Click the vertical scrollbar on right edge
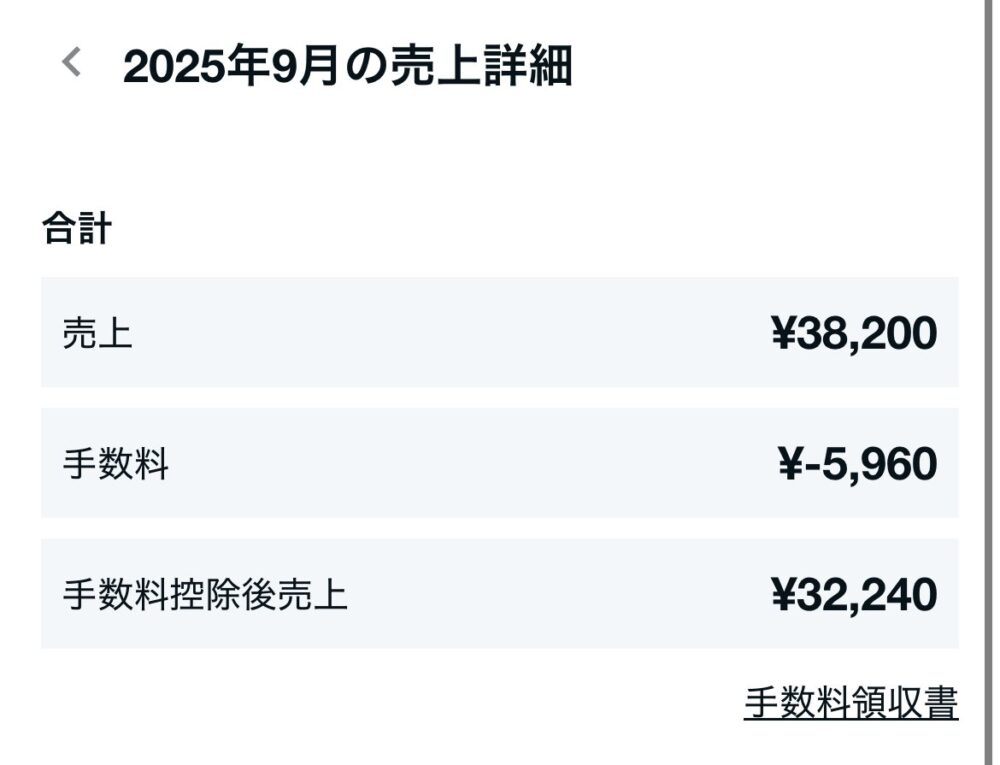Screen dimensions: 1000x765 point(987,380)
